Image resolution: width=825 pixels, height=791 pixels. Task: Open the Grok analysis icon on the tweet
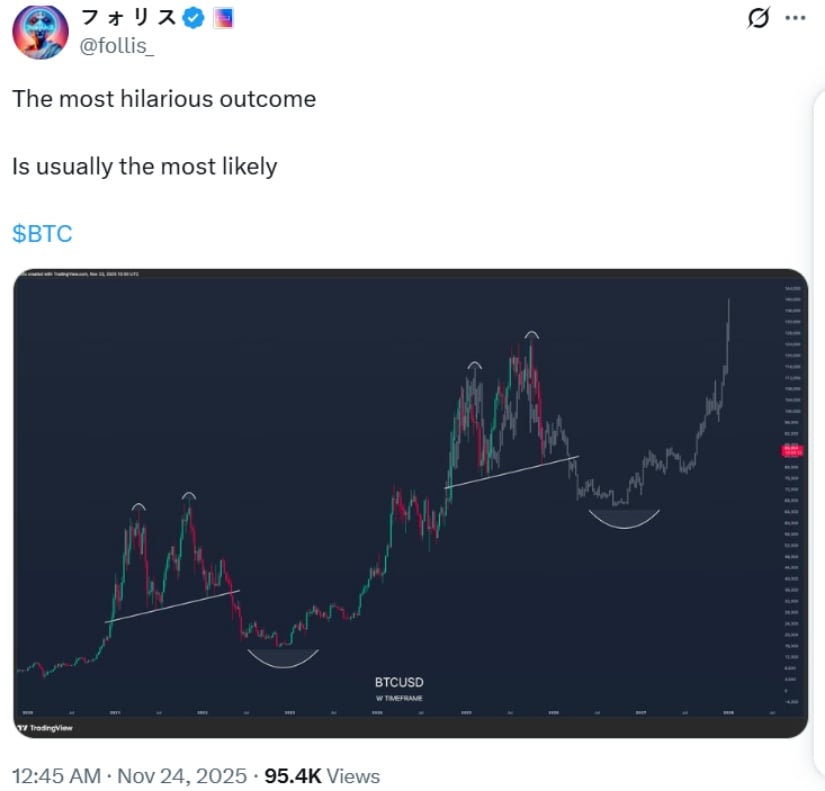click(760, 17)
